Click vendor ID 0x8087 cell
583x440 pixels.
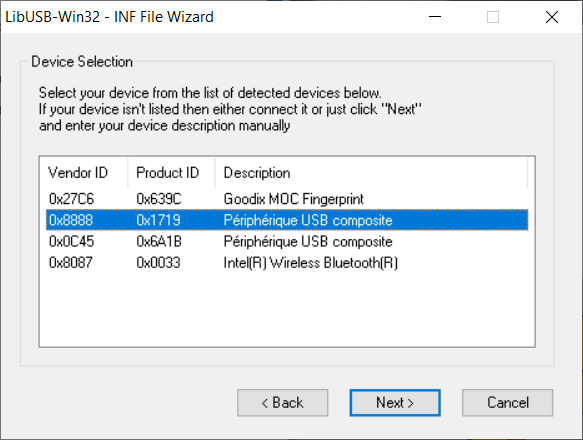(x=71, y=263)
